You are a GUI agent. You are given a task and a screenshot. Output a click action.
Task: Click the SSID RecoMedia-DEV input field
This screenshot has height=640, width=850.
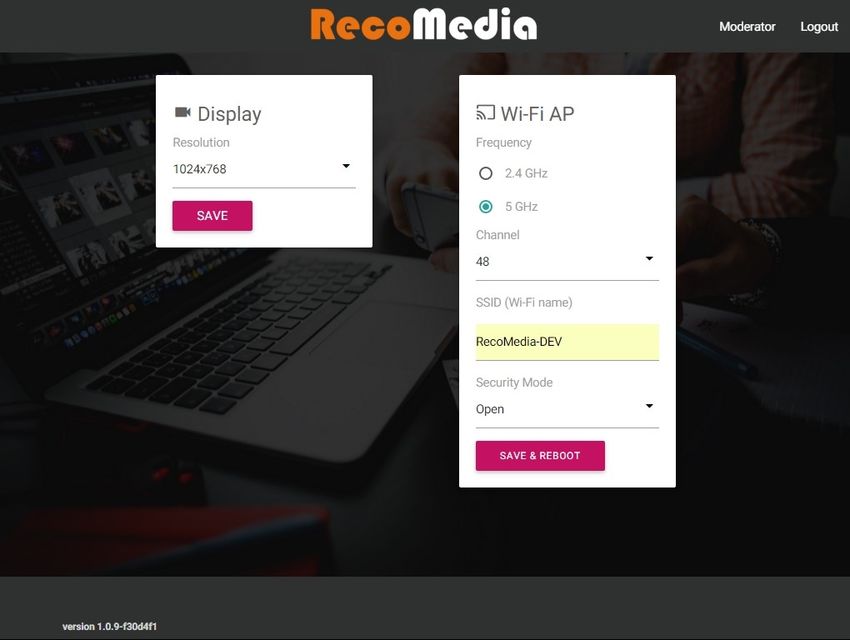pos(567,342)
